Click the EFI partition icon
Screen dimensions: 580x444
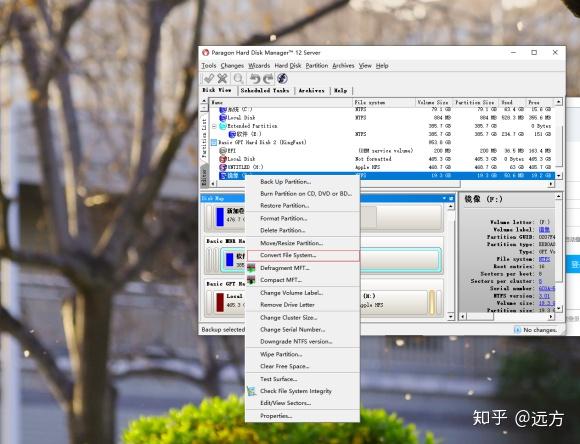click(x=223, y=151)
